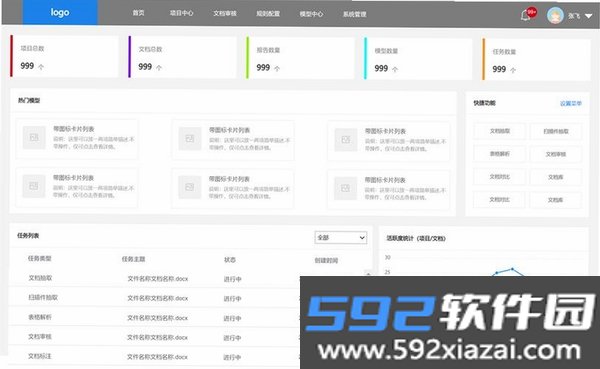Open 项目中心 in the top navigation
The image size is (600, 369).
[181, 13]
